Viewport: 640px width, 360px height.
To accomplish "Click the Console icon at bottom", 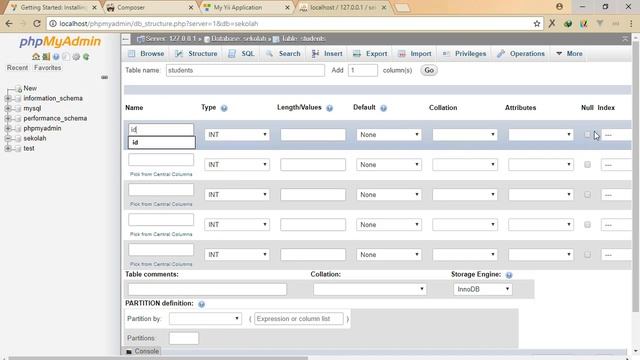I will pos(129,351).
